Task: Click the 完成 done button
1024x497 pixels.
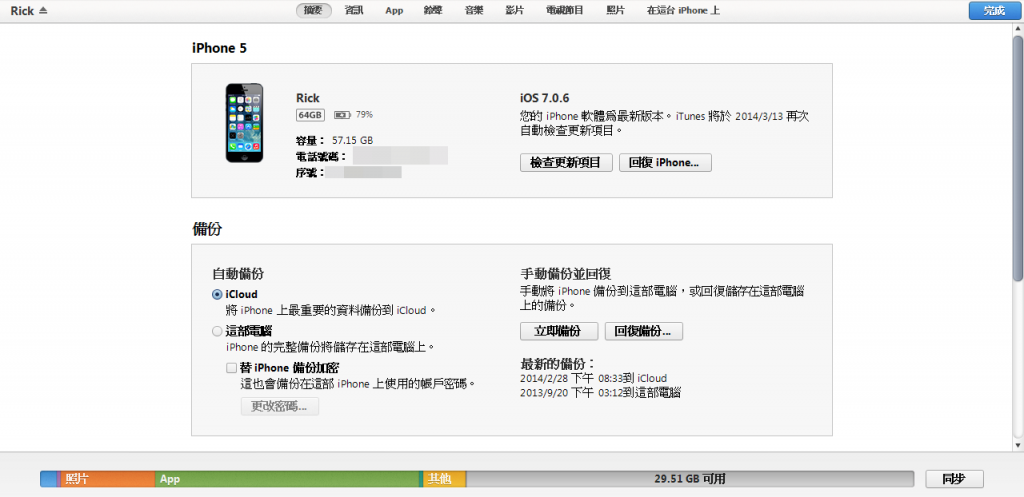Action: [x=994, y=10]
